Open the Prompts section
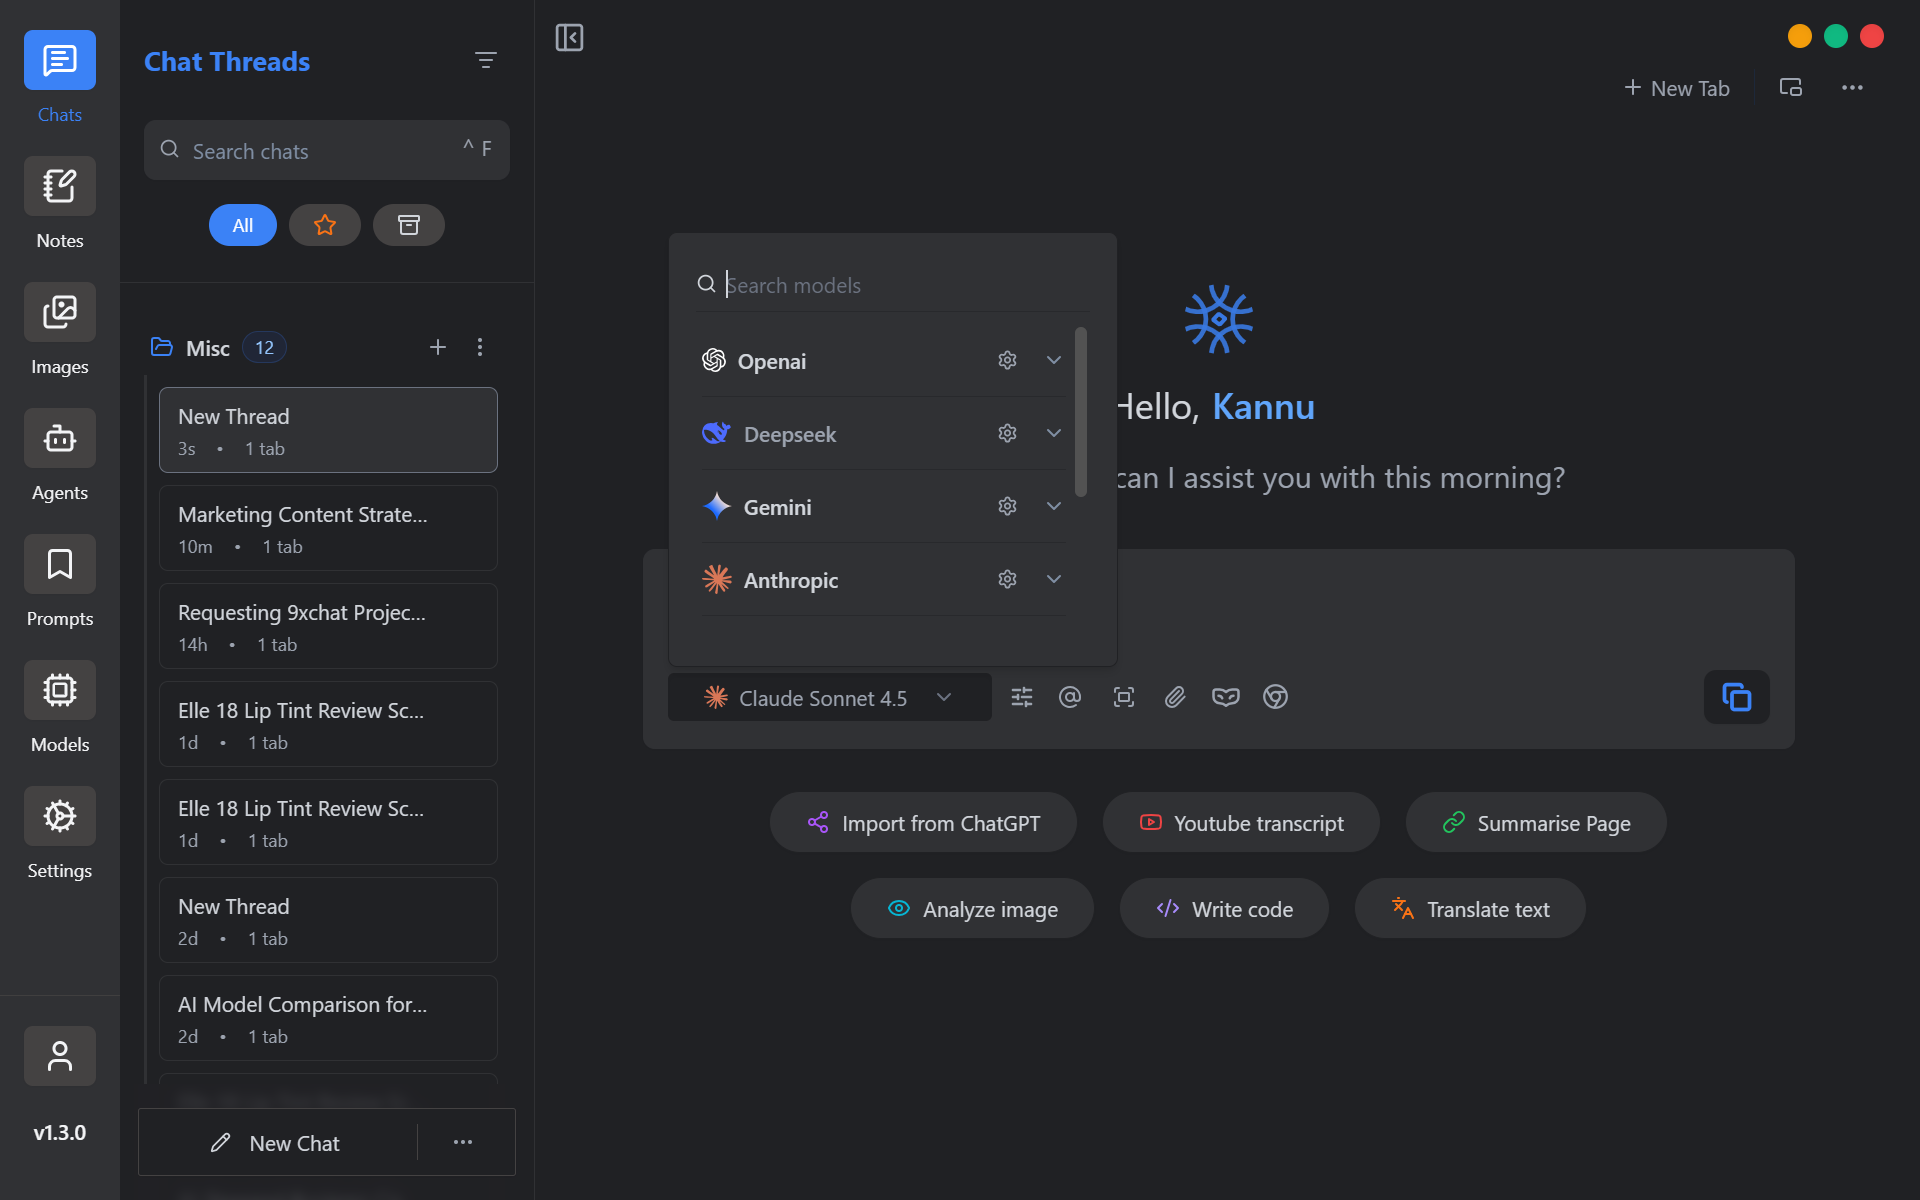 [59, 564]
